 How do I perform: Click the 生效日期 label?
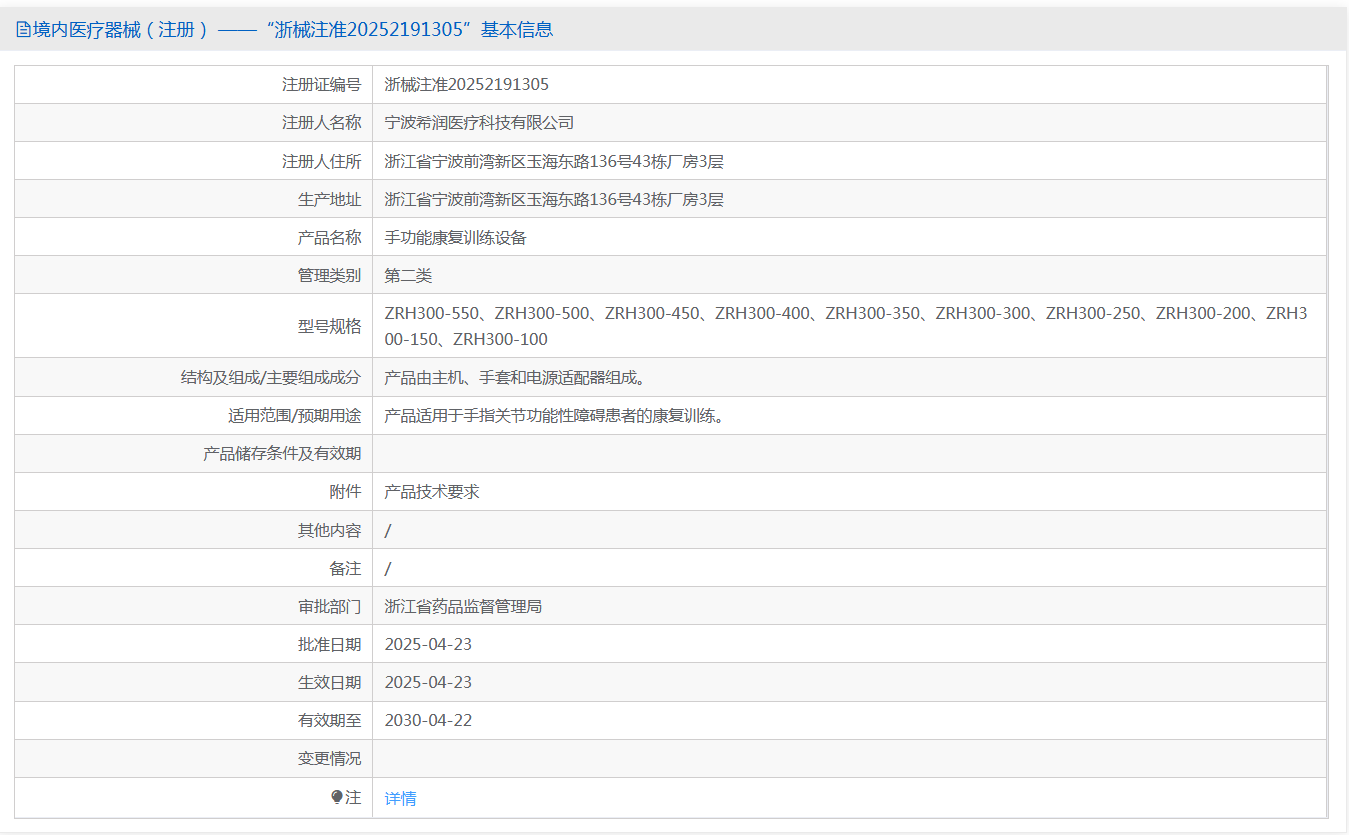tap(329, 682)
